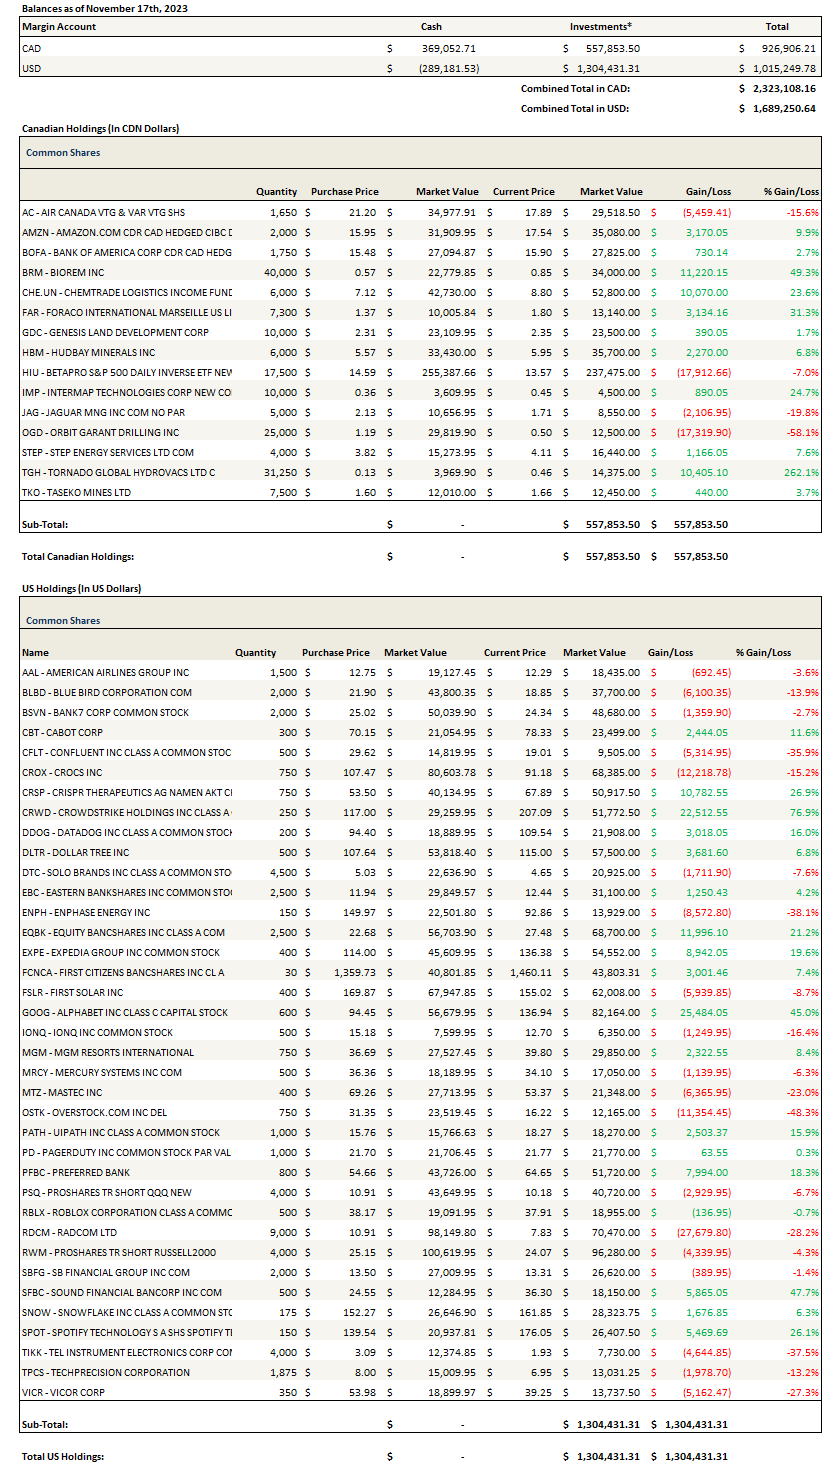This screenshot has width=830, height=1477.
Task: Click the Combined Total in USD label
Action: [x=575, y=108]
